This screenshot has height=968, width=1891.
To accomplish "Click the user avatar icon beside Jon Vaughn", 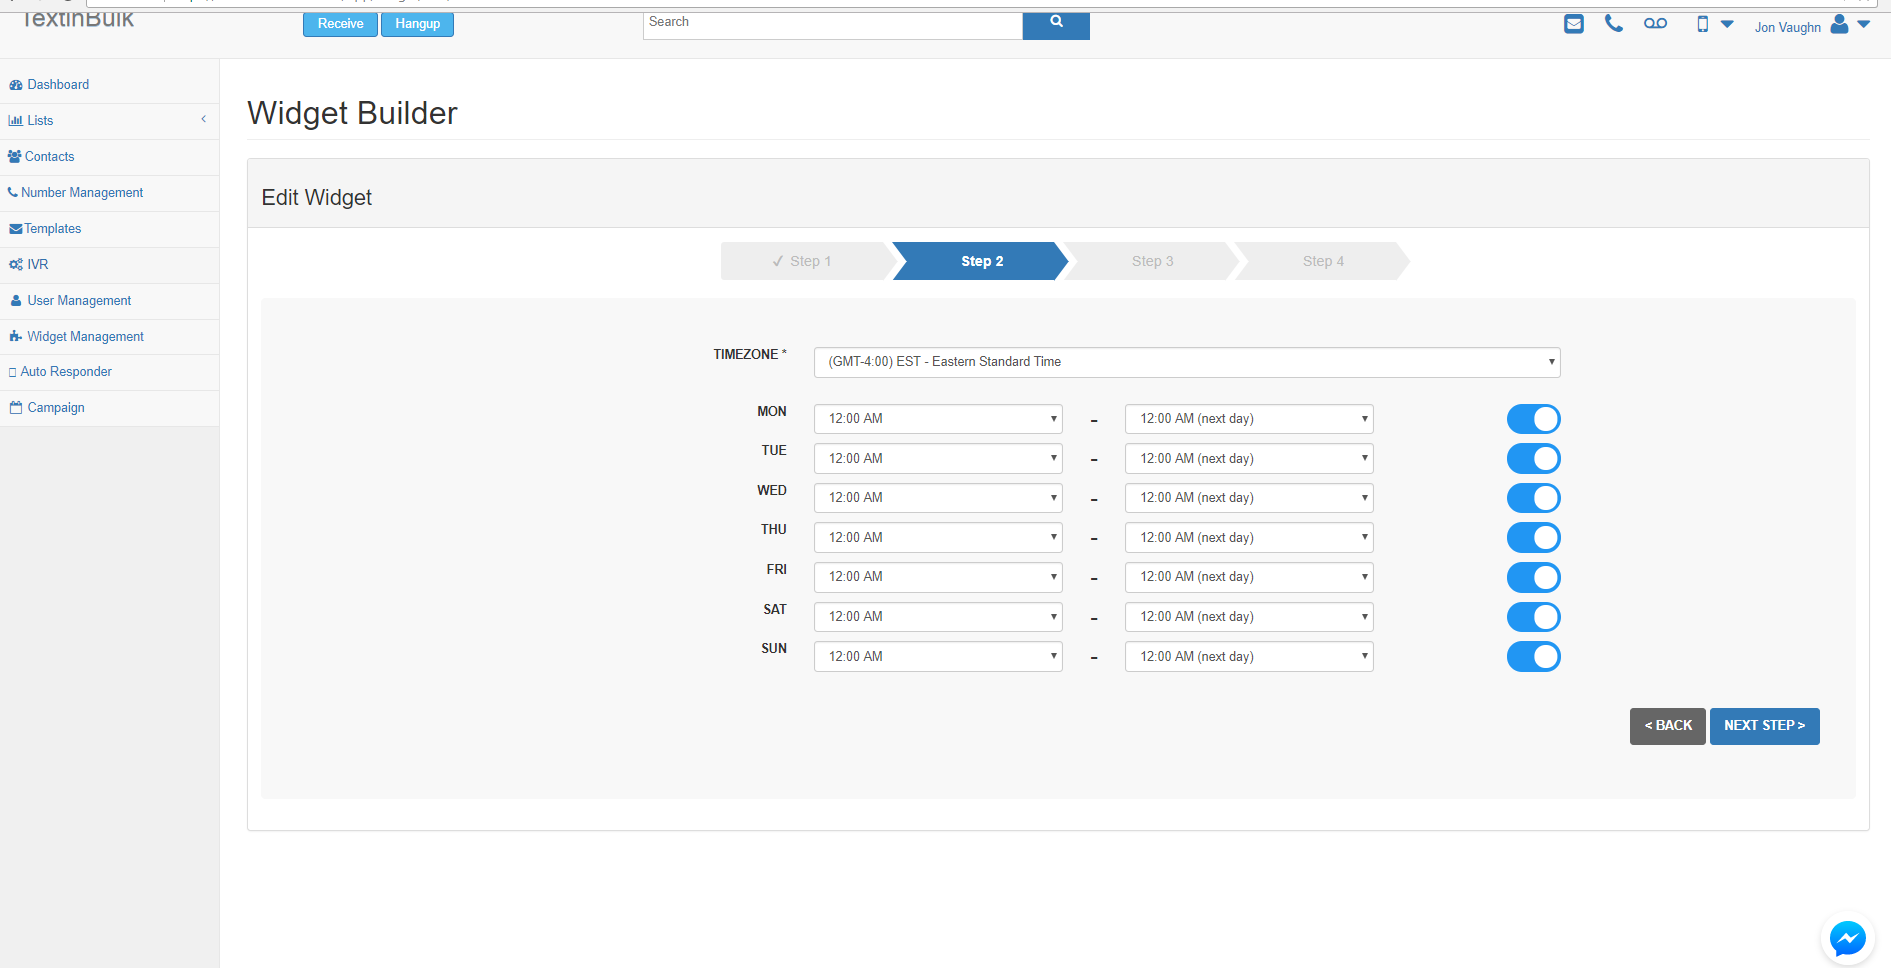I will [x=1839, y=24].
